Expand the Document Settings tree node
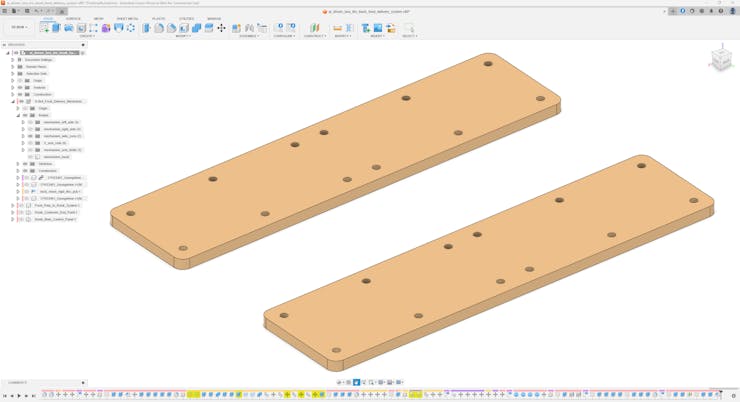Screen dimensions: 740x402 [13, 60]
